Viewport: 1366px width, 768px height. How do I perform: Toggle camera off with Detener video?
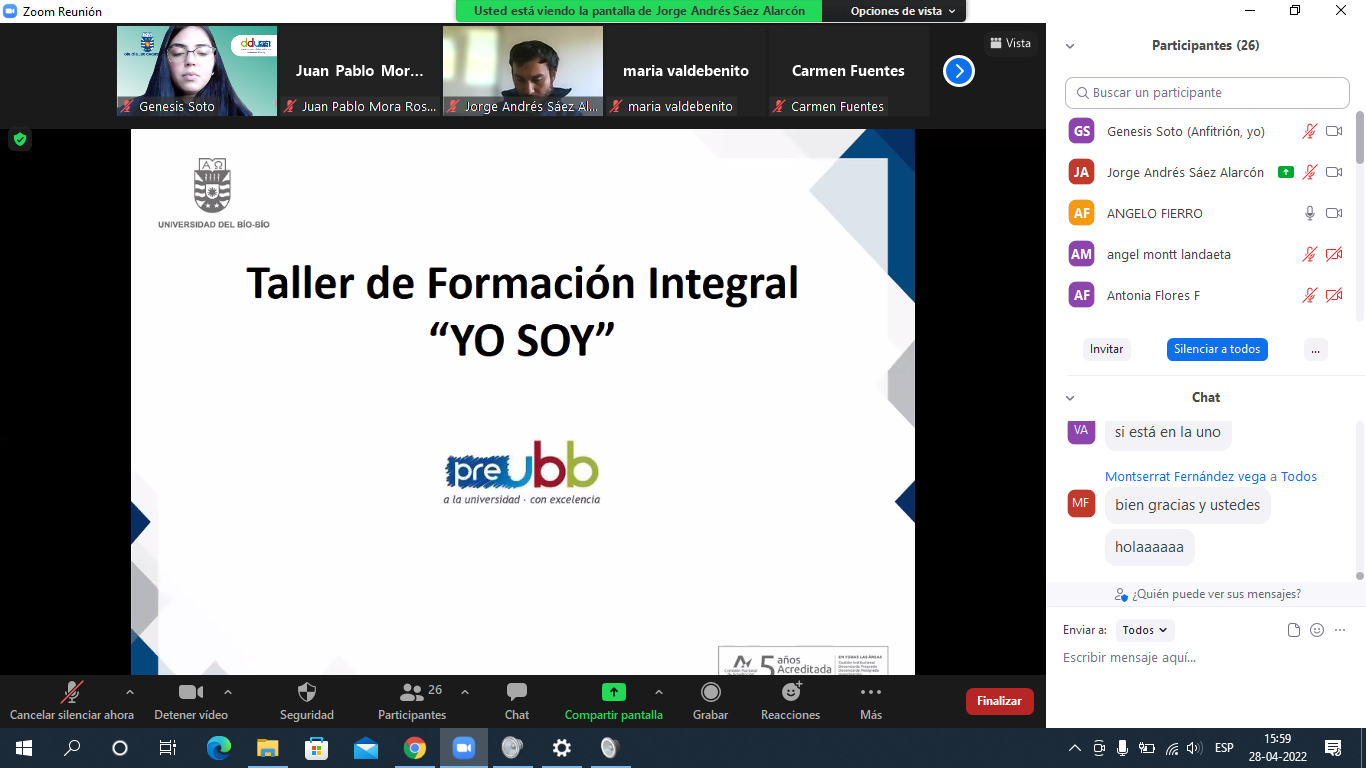click(x=190, y=692)
